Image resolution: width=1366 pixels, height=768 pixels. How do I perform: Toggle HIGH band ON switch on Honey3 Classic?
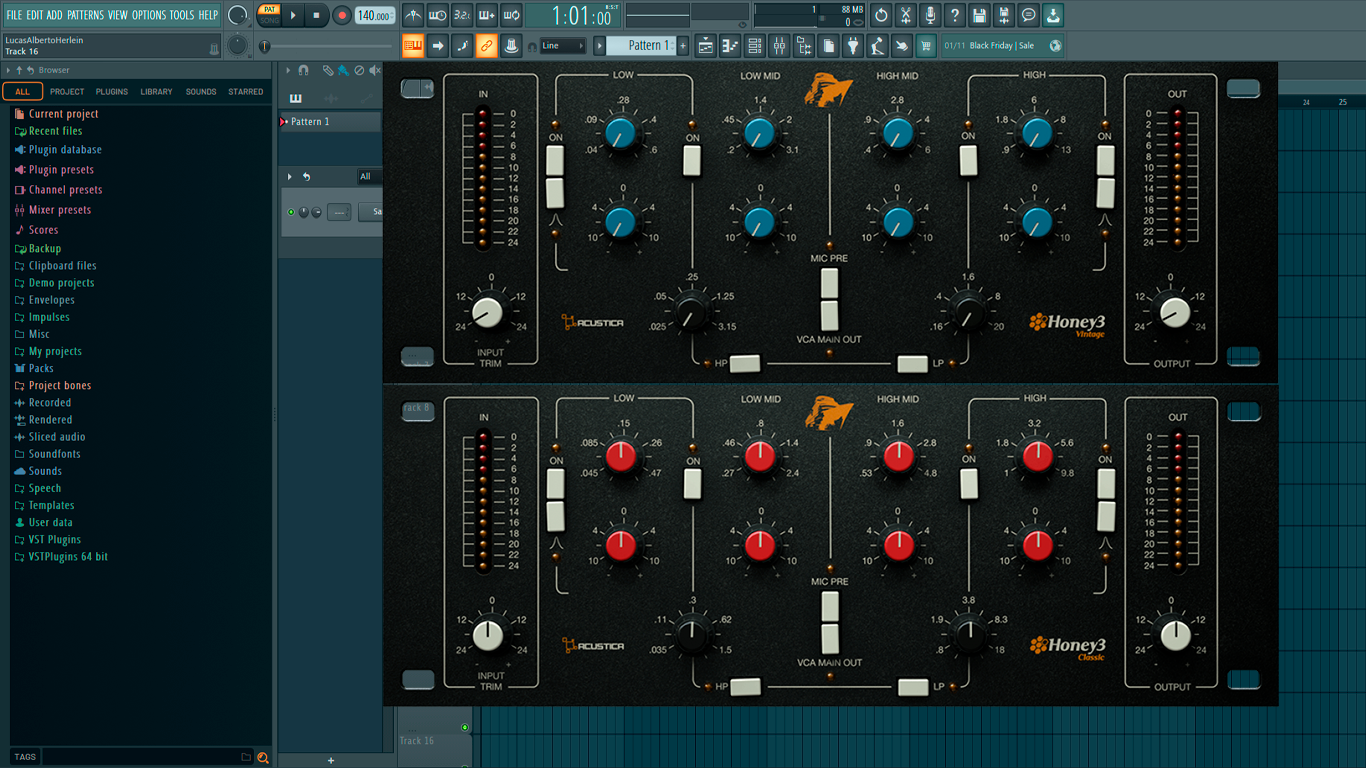(x=1105, y=483)
